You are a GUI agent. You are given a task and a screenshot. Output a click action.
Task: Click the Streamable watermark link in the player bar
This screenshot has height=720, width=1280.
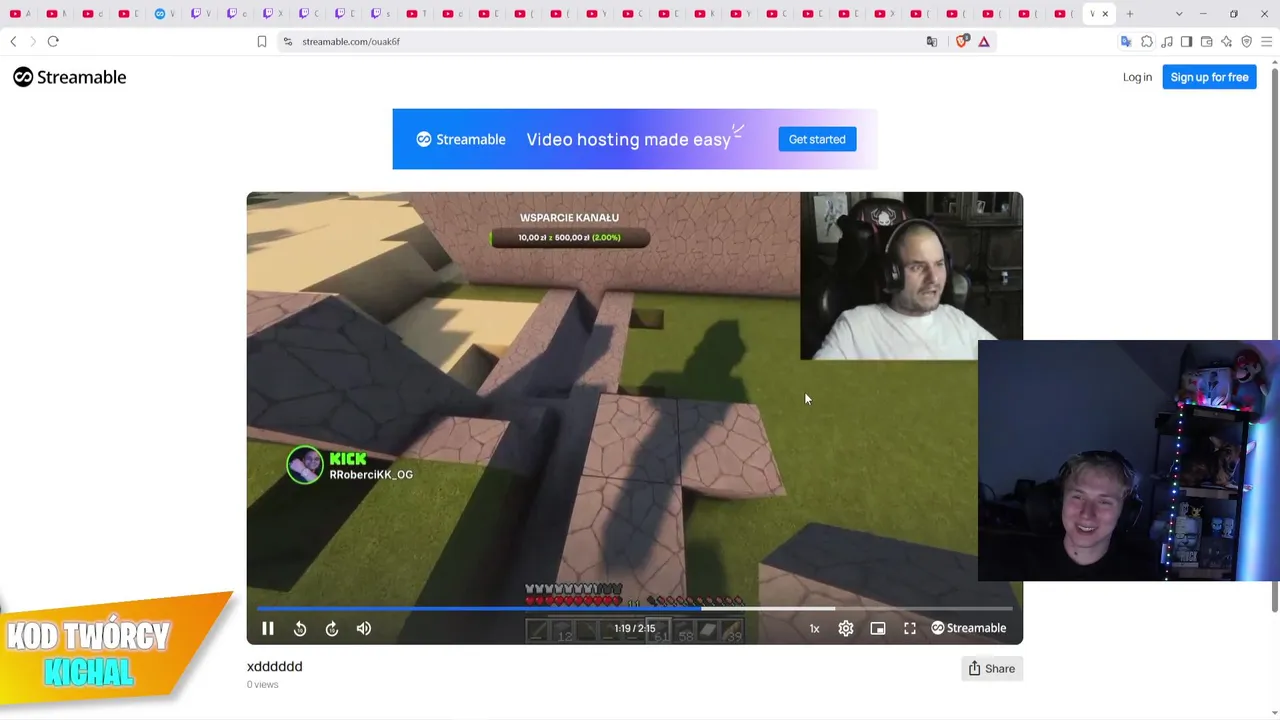pyautogui.click(x=969, y=628)
